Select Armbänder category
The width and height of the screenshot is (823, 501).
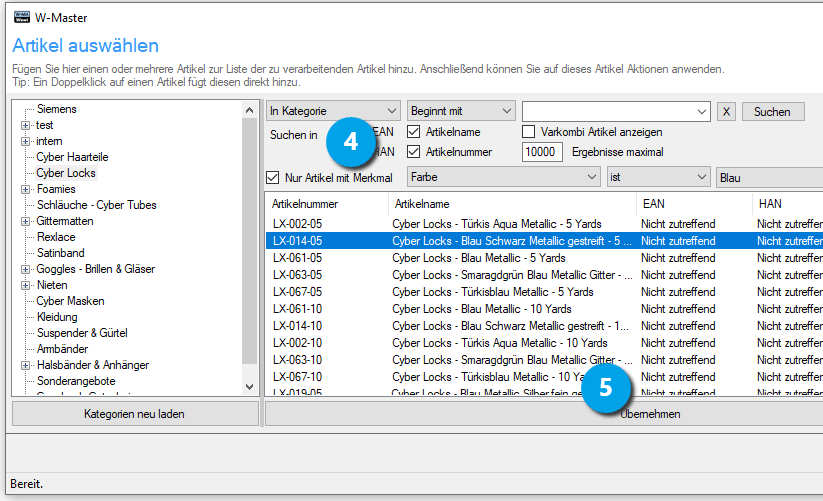pyautogui.click(x=62, y=349)
